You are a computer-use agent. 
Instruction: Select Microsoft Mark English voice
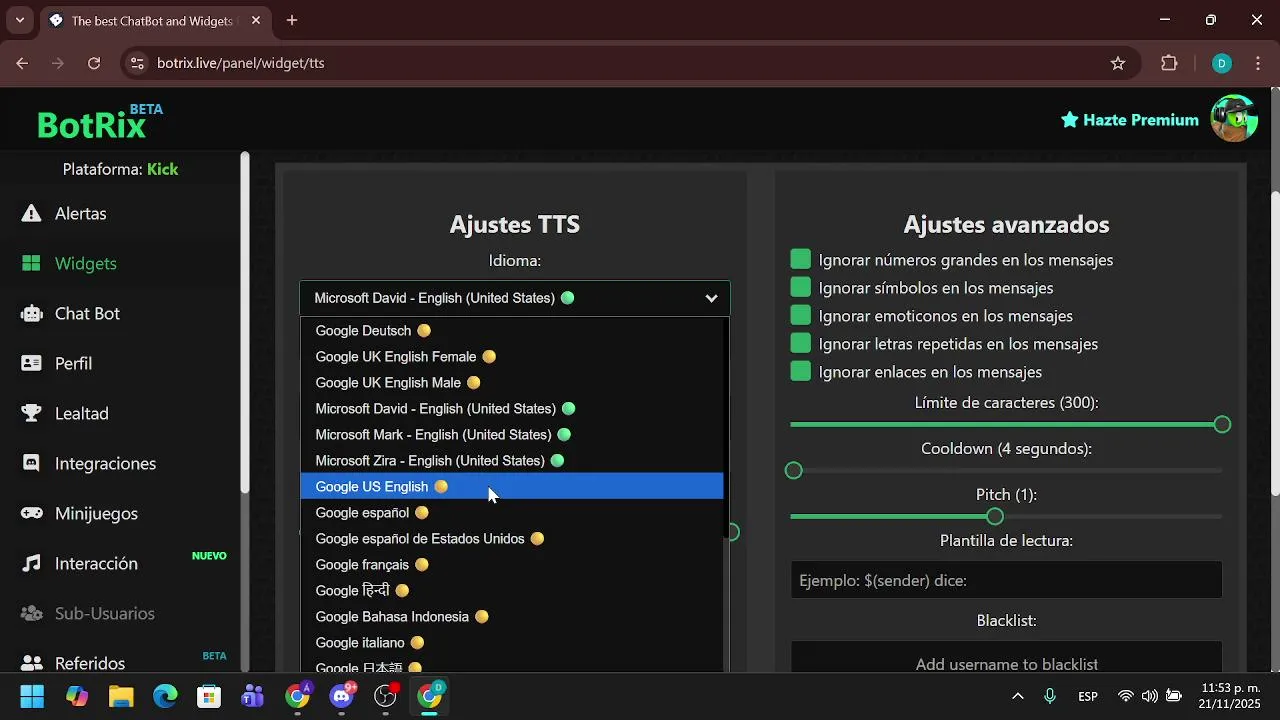[512, 435]
